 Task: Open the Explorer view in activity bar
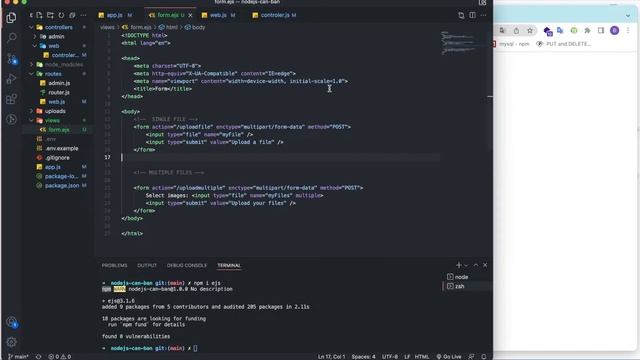tap(11, 18)
